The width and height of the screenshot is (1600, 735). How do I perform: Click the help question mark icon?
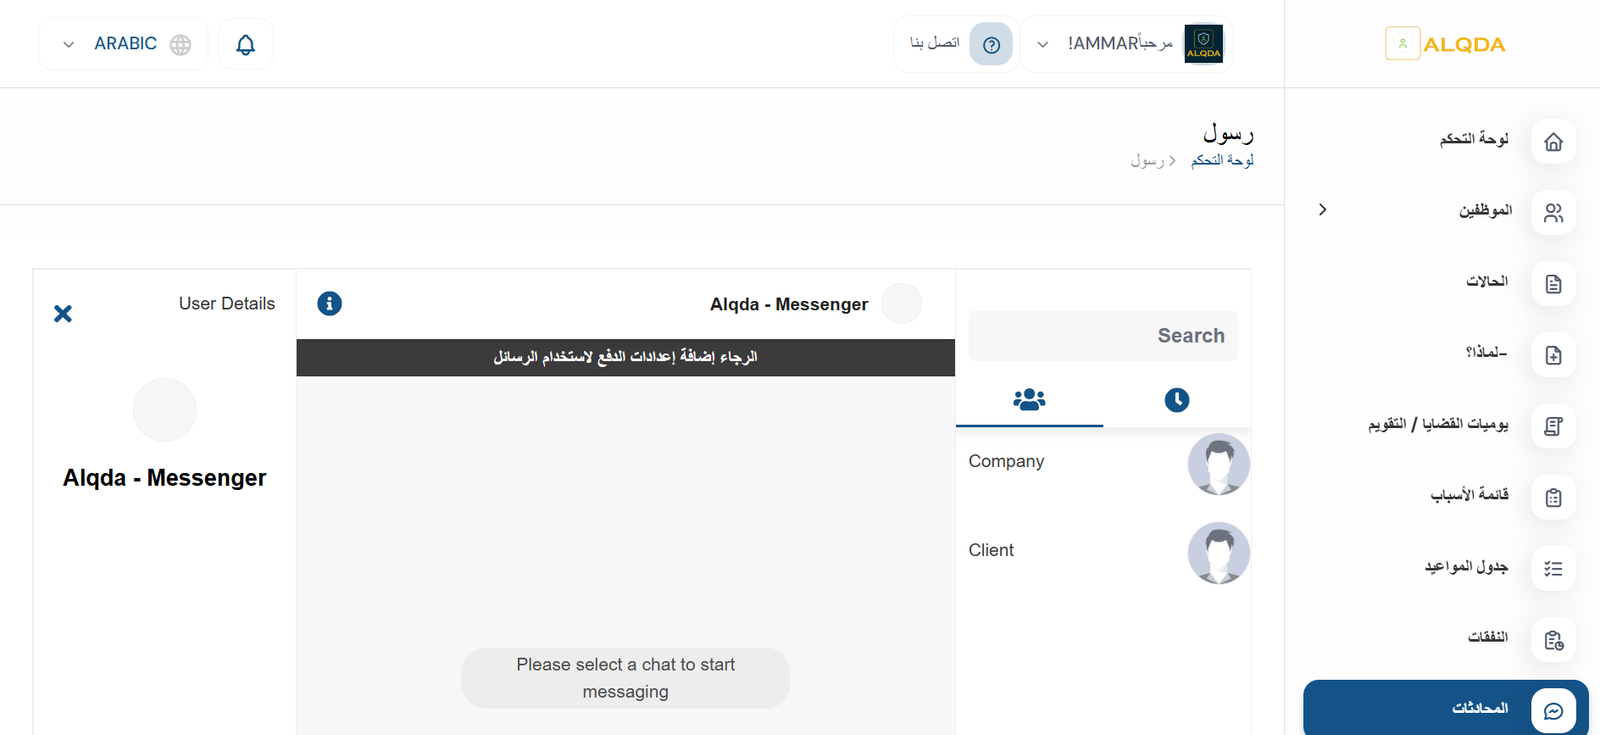coord(991,45)
